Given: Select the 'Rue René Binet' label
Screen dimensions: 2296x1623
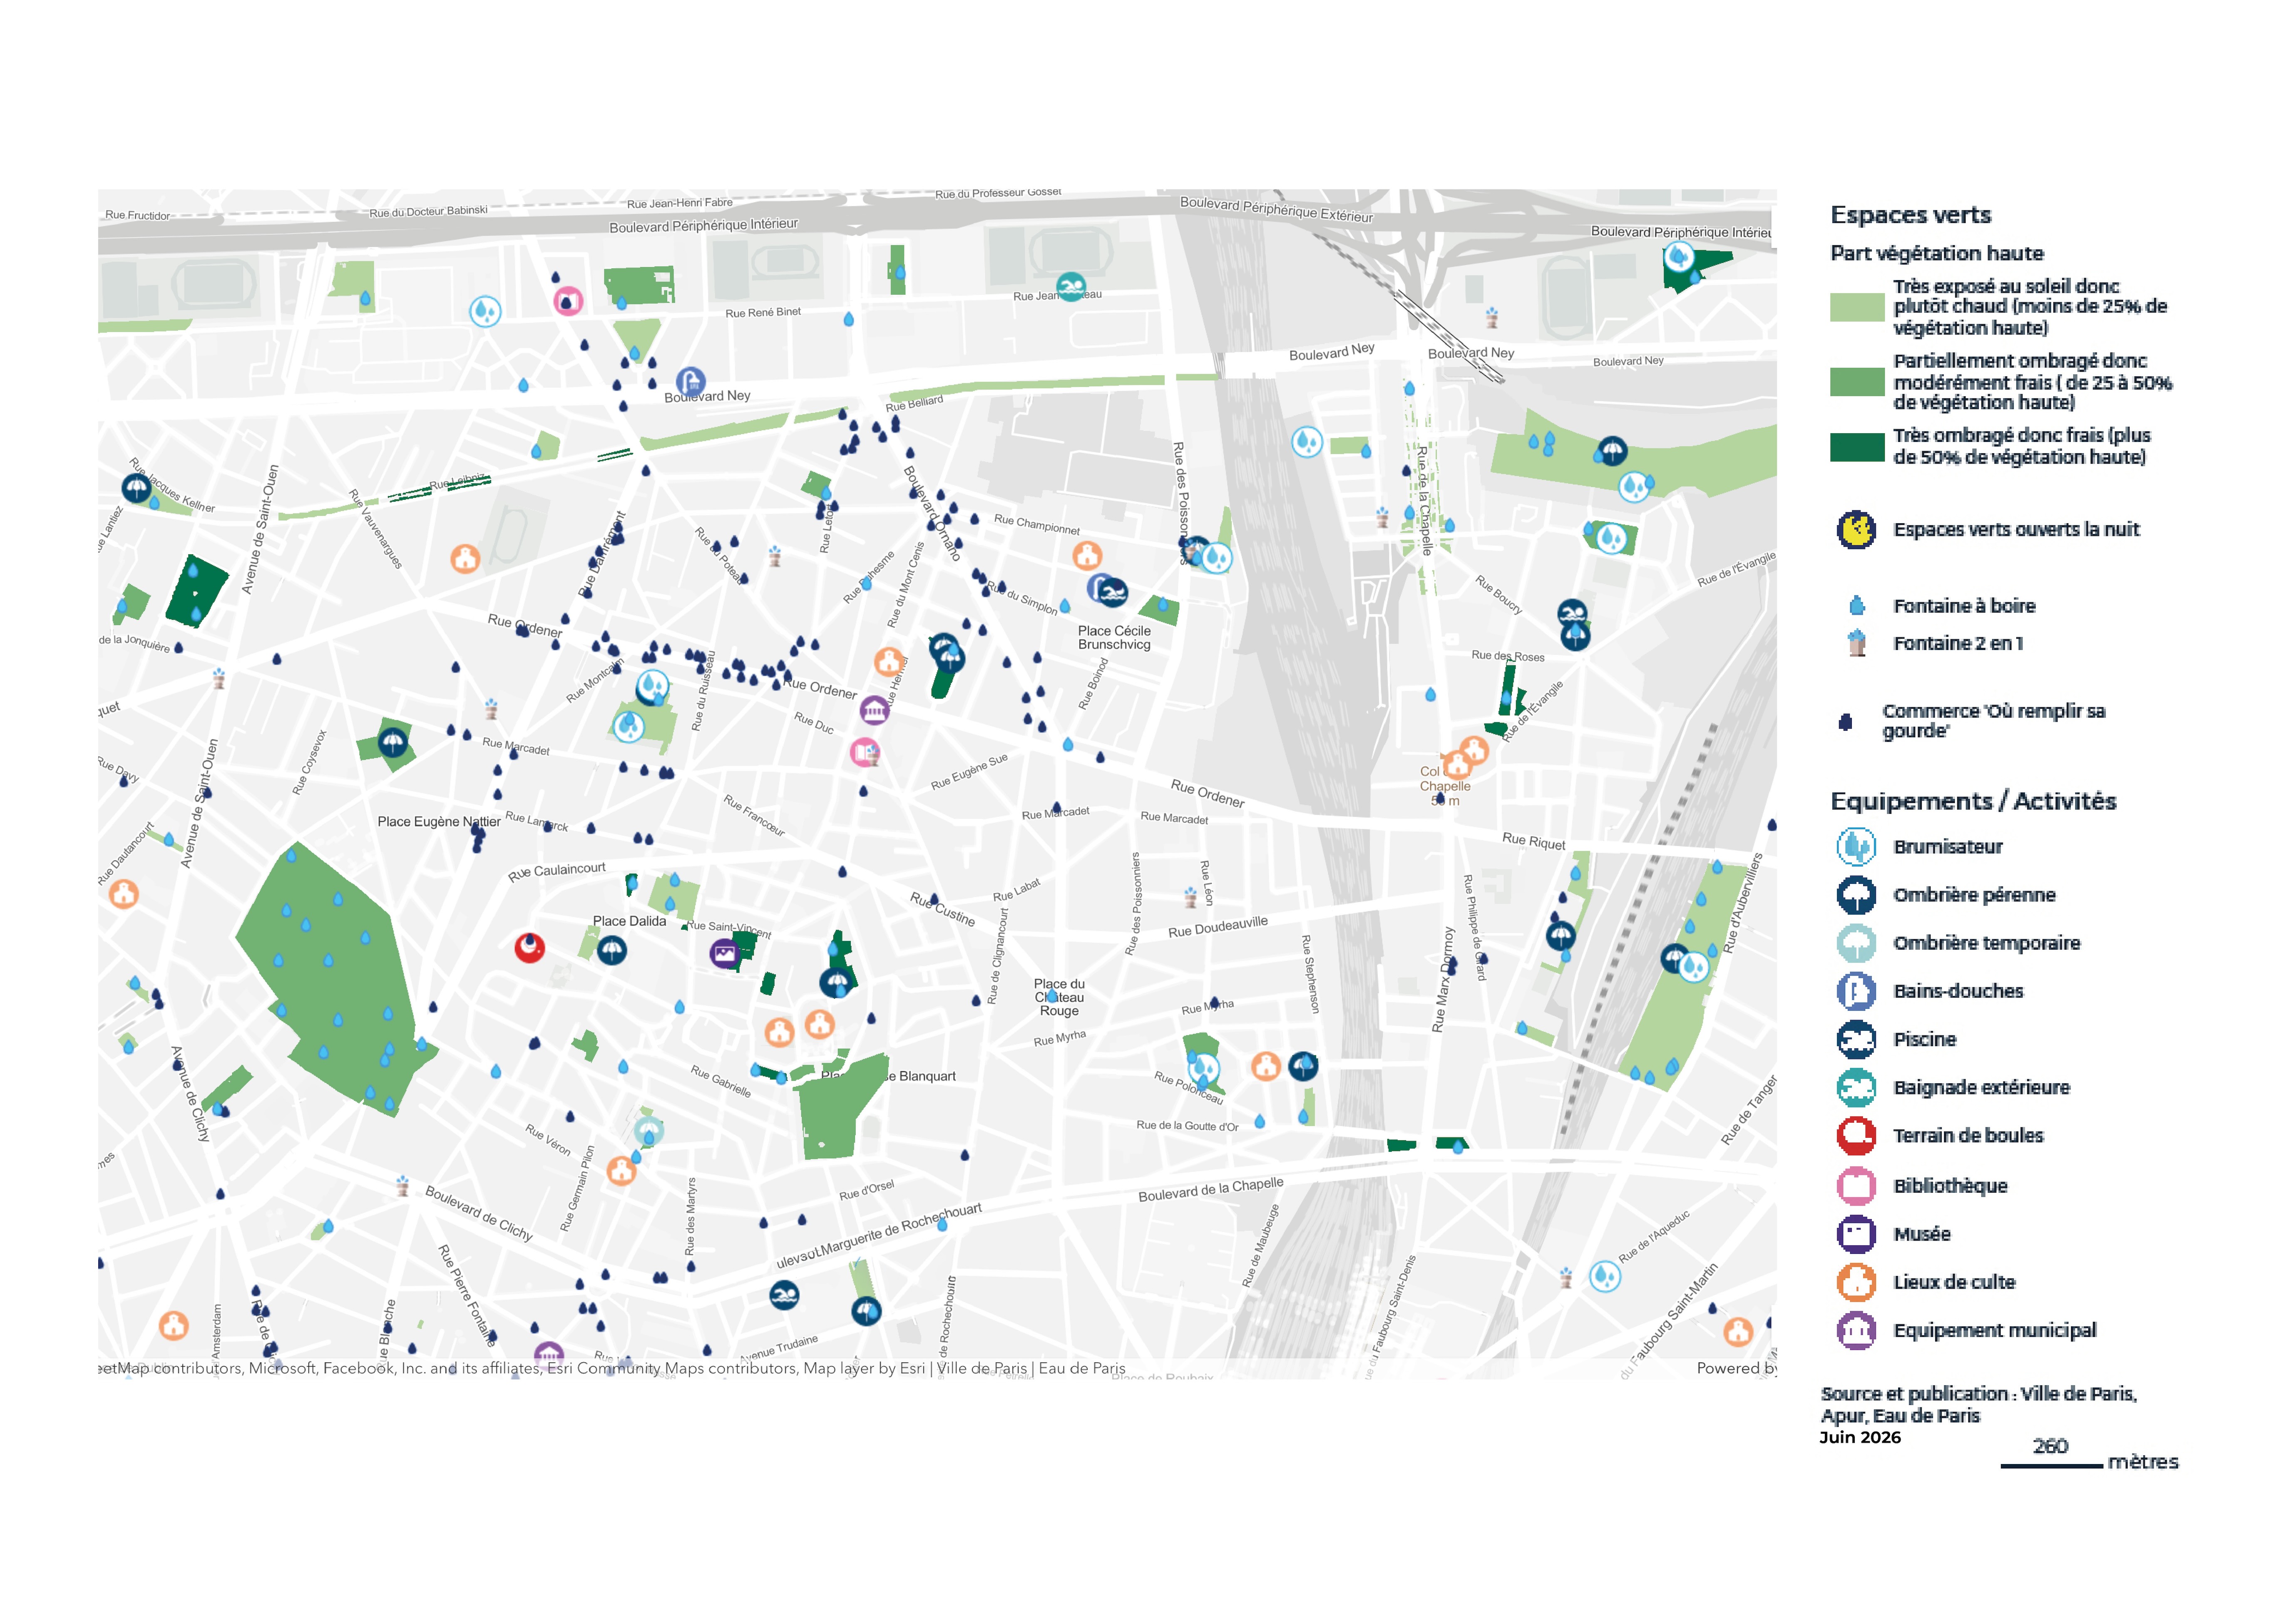Looking at the screenshot, I should click(x=763, y=313).
